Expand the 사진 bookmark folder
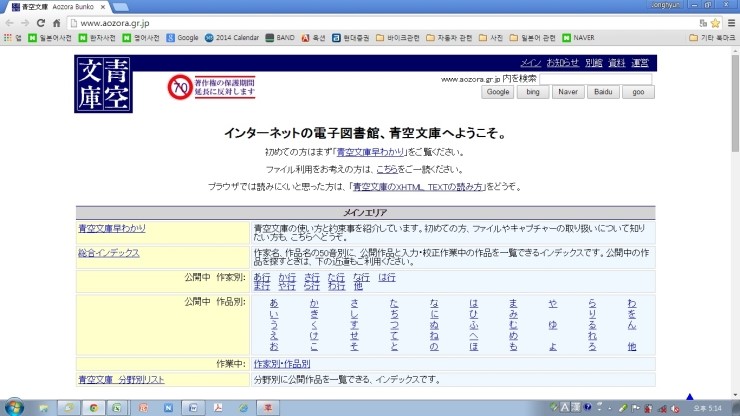Image resolution: width=740 pixels, height=416 pixels. [x=491, y=38]
